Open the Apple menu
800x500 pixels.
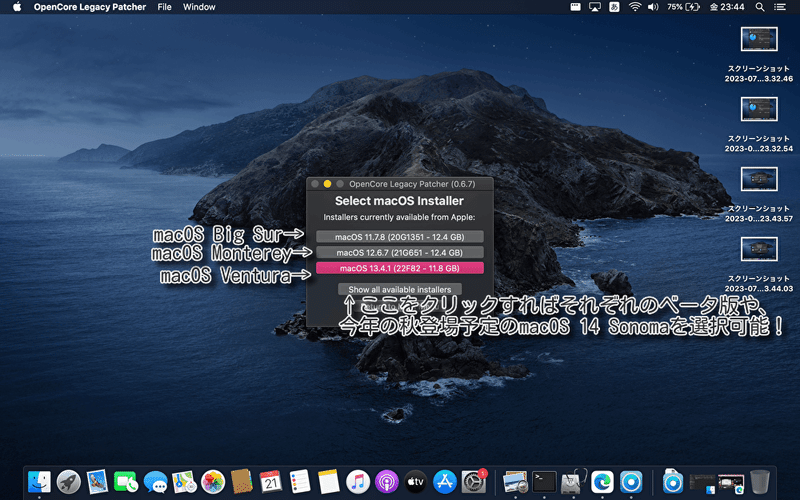17,7
